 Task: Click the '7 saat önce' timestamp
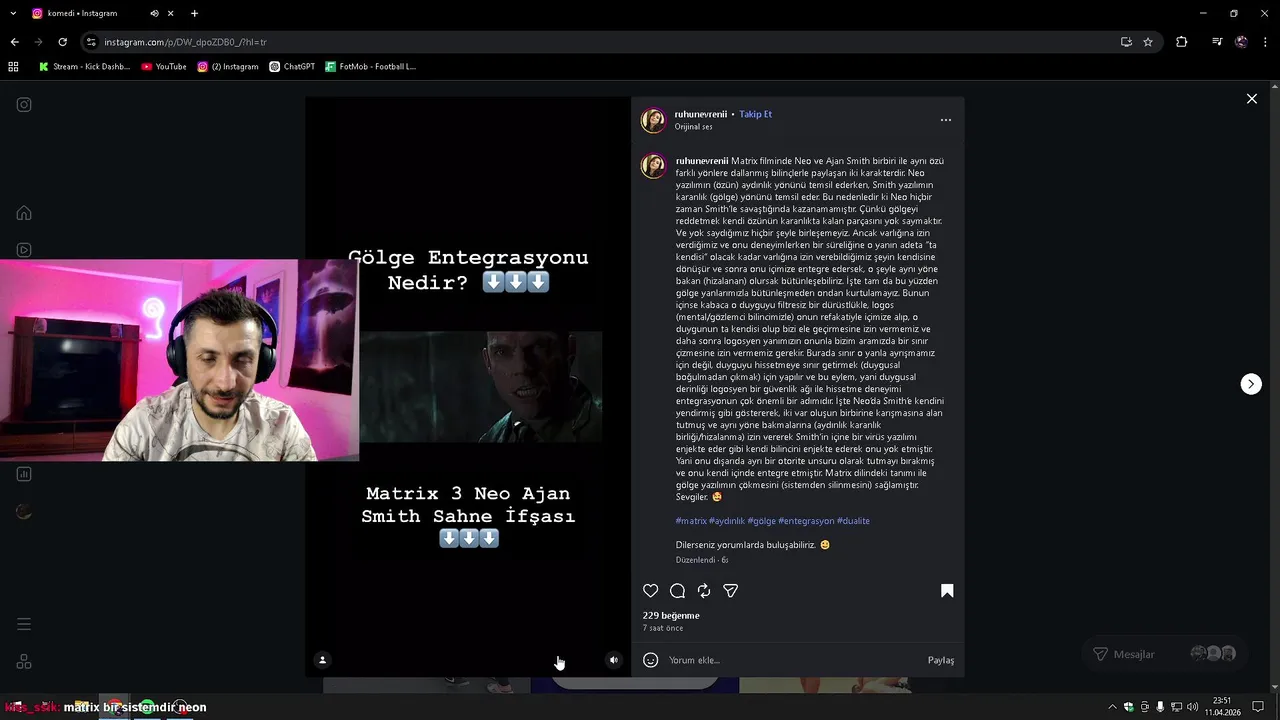(x=663, y=628)
